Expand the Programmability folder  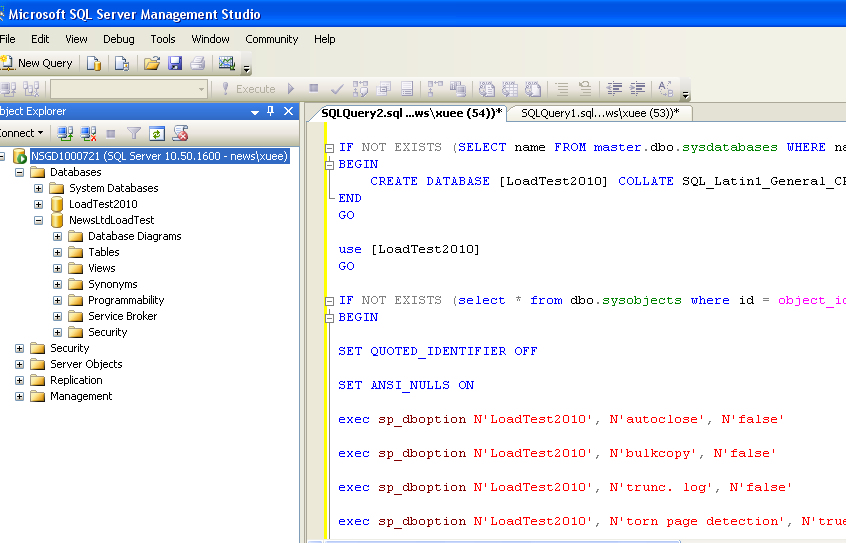pyautogui.click(x=58, y=301)
